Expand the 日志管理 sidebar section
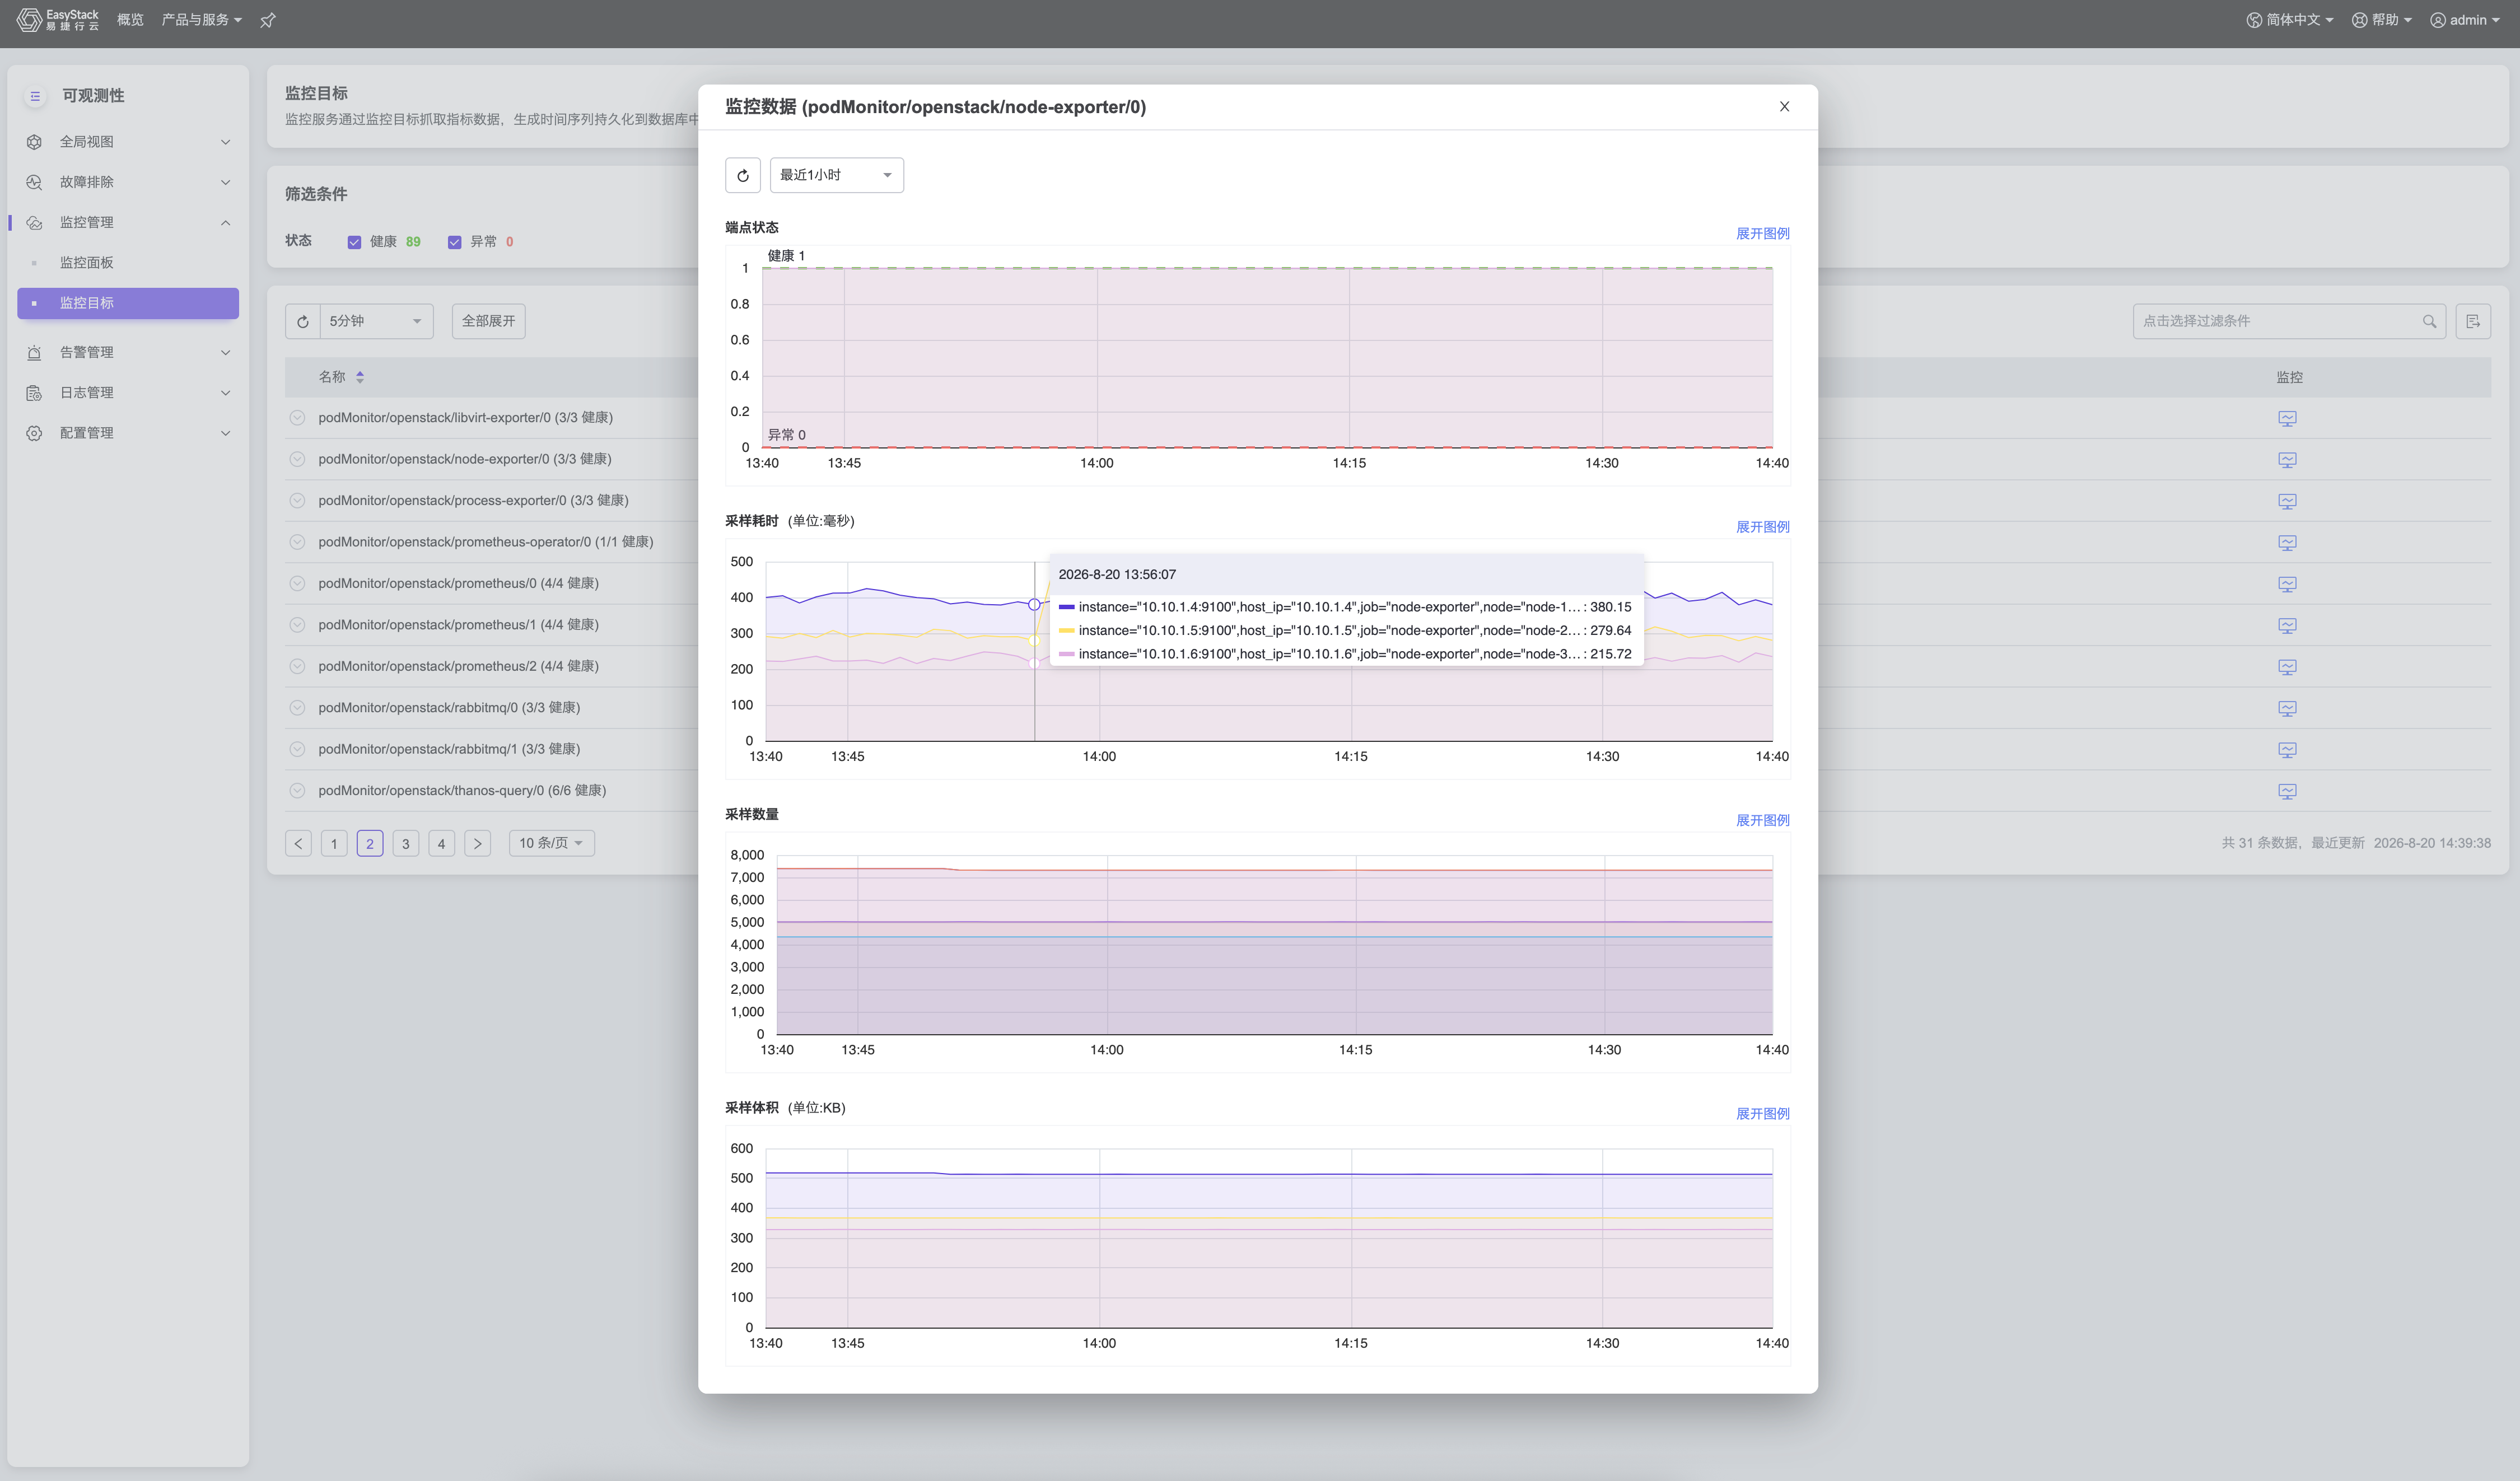The width and height of the screenshot is (2520, 1481). pos(128,392)
